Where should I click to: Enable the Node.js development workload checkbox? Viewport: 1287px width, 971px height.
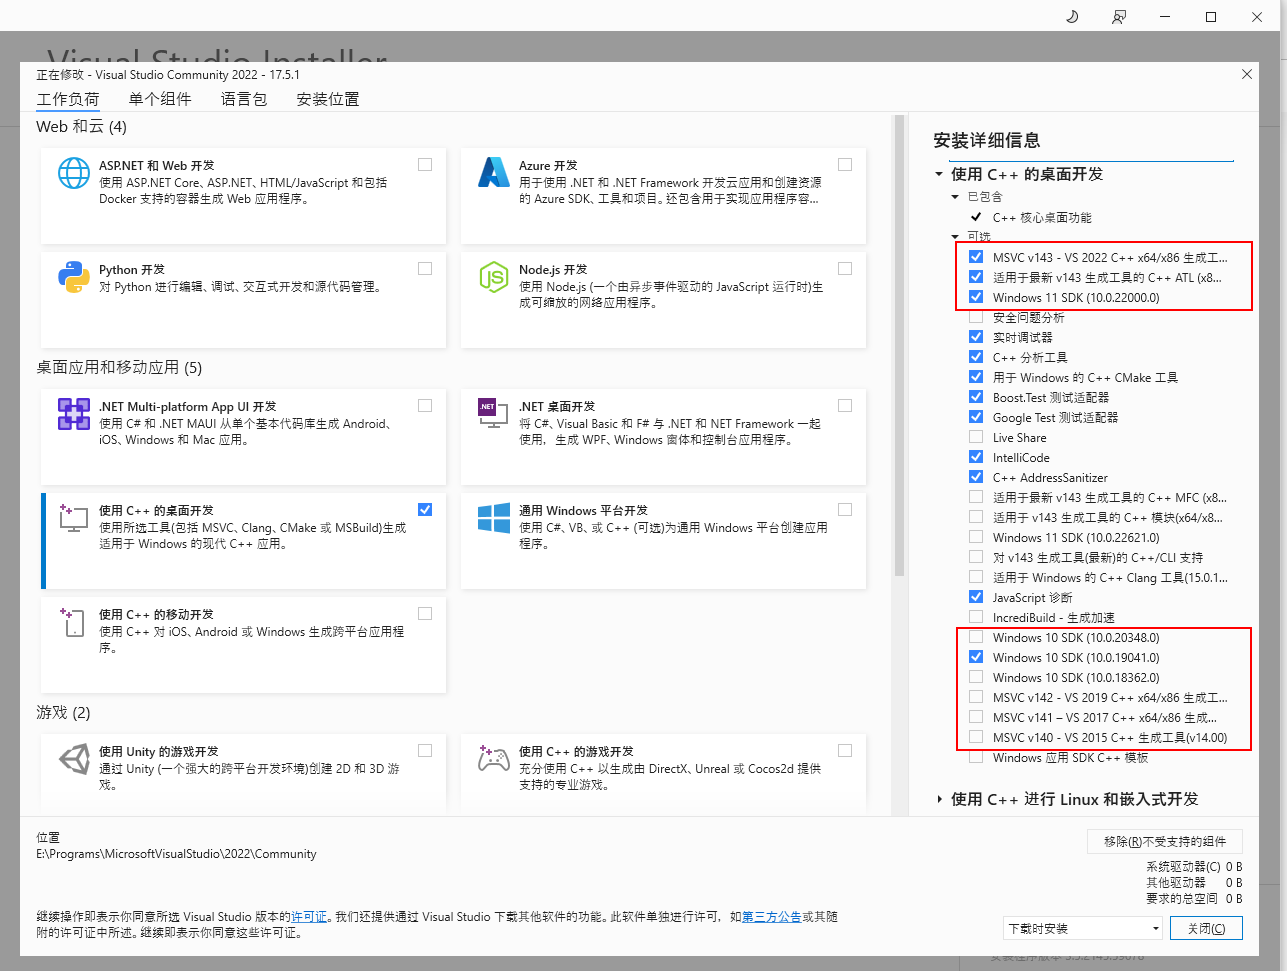(845, 269)
